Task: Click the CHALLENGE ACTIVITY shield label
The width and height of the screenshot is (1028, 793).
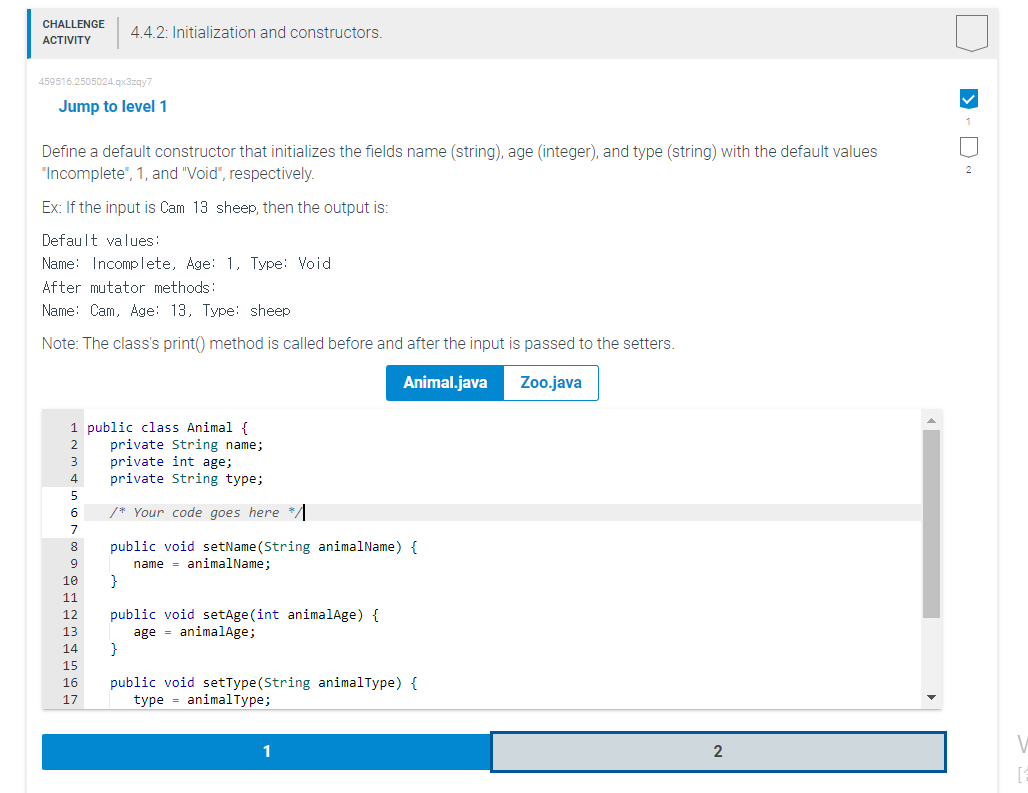Action: click(74, 32)
